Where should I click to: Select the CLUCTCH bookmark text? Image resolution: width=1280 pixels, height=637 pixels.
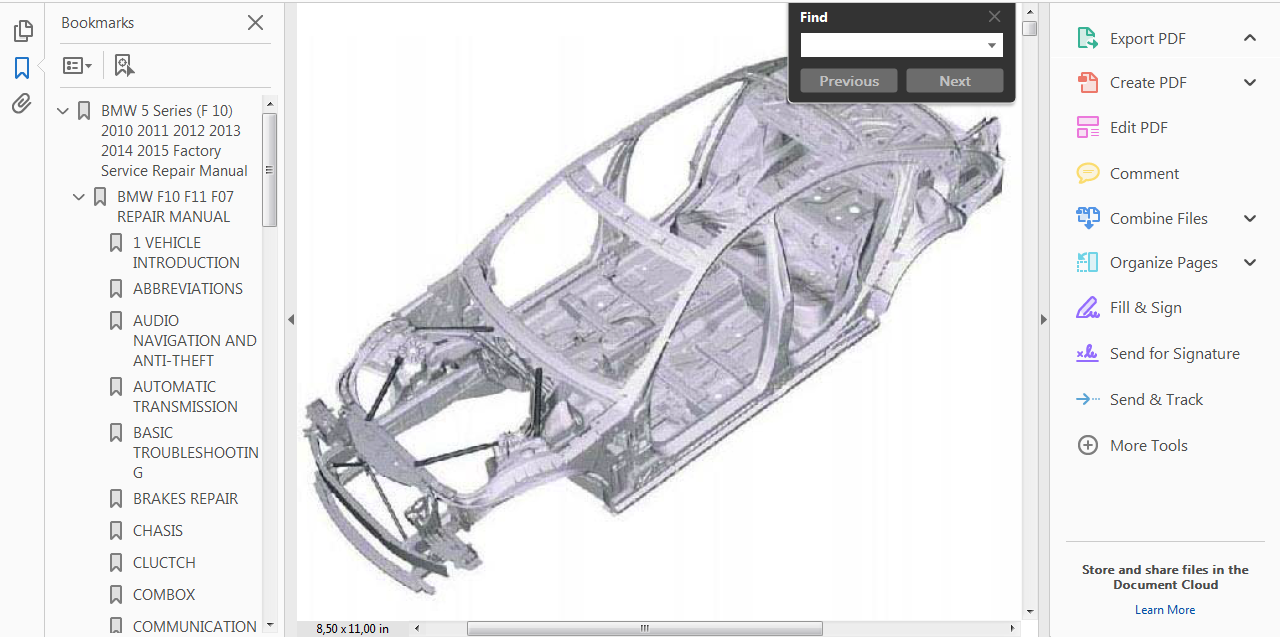(x=164, y=562)
